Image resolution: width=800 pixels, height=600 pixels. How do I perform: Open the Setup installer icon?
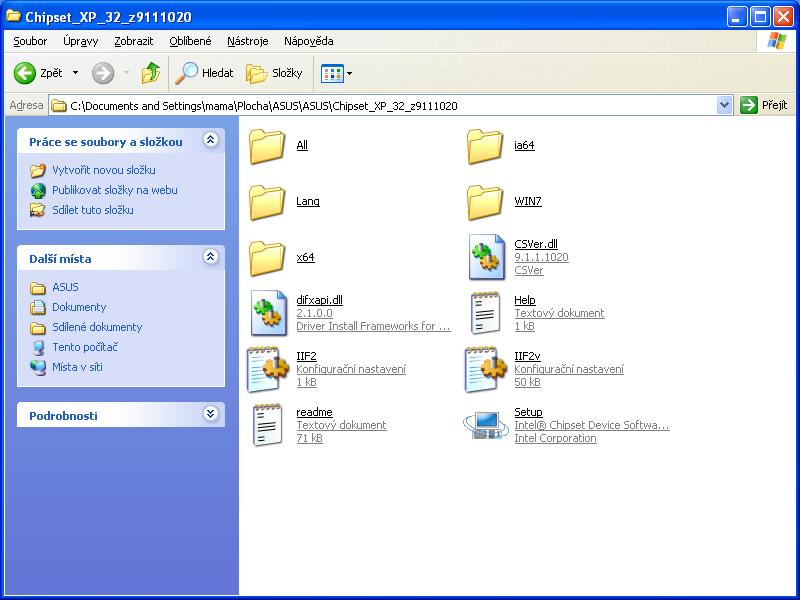coord(485,425)
